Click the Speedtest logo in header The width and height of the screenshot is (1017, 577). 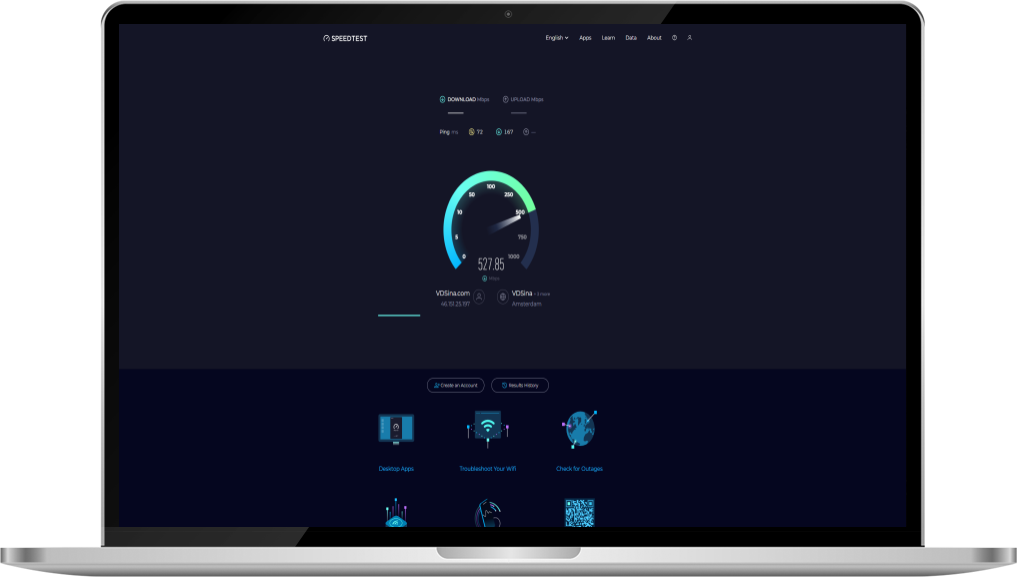point(345,38)
